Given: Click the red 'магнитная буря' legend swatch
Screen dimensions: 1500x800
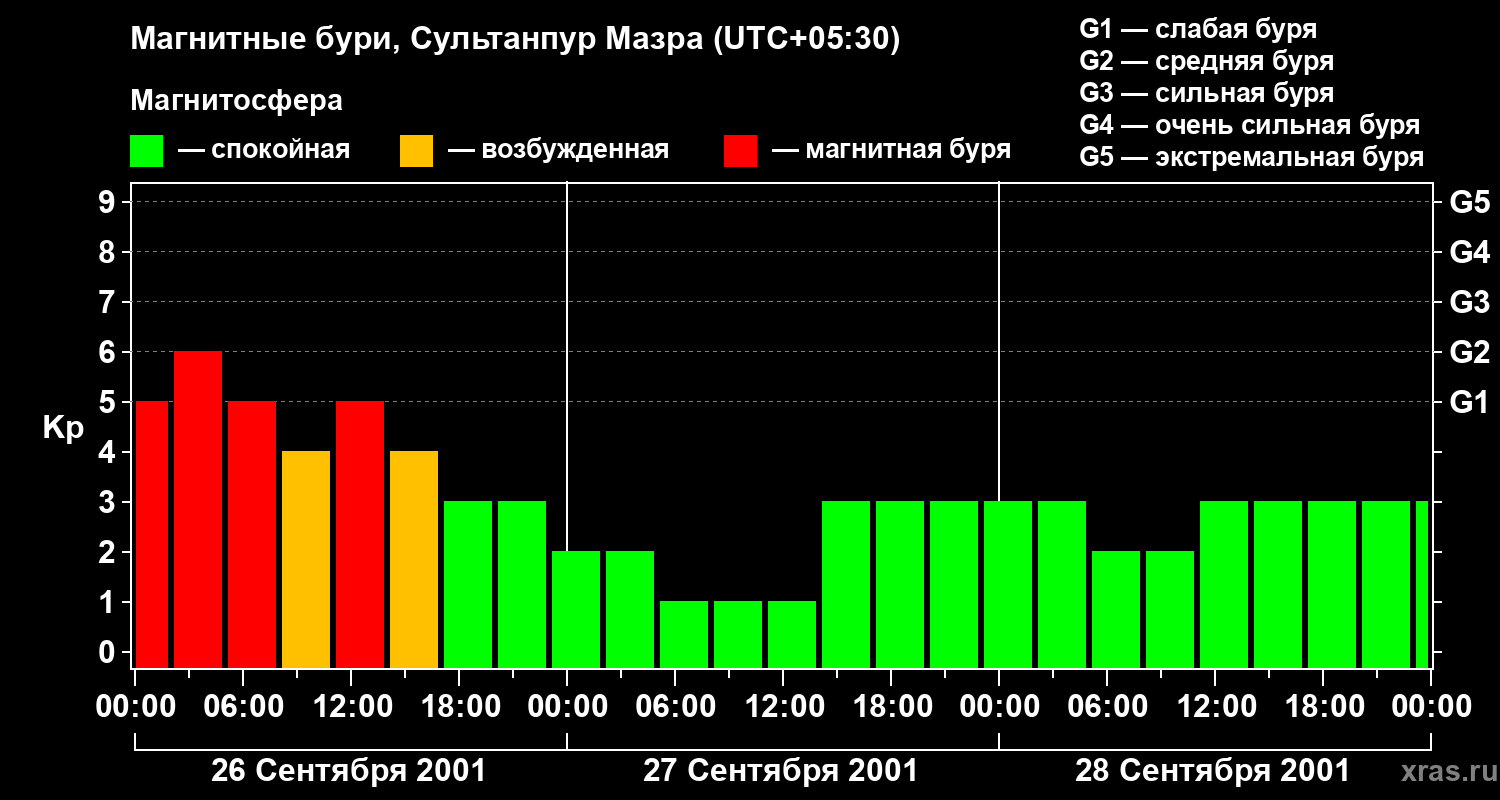Looking at the screenshot, I should [741, 151].
